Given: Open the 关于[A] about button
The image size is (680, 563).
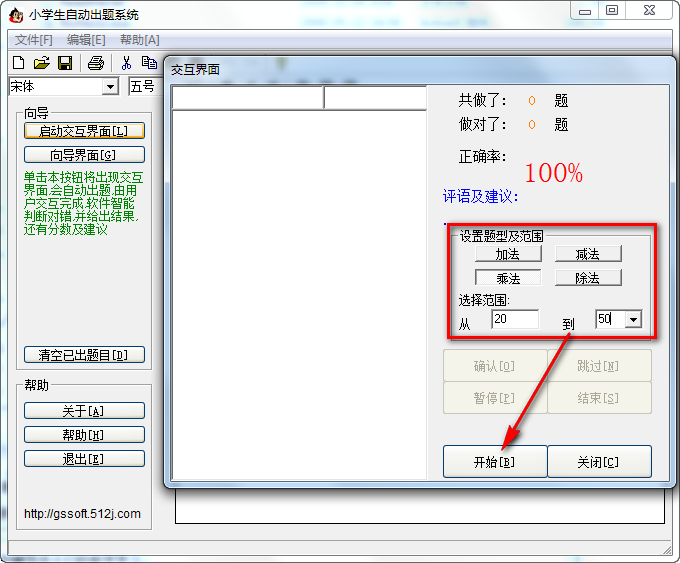Looking at the screenshot, I should [84, 411].
